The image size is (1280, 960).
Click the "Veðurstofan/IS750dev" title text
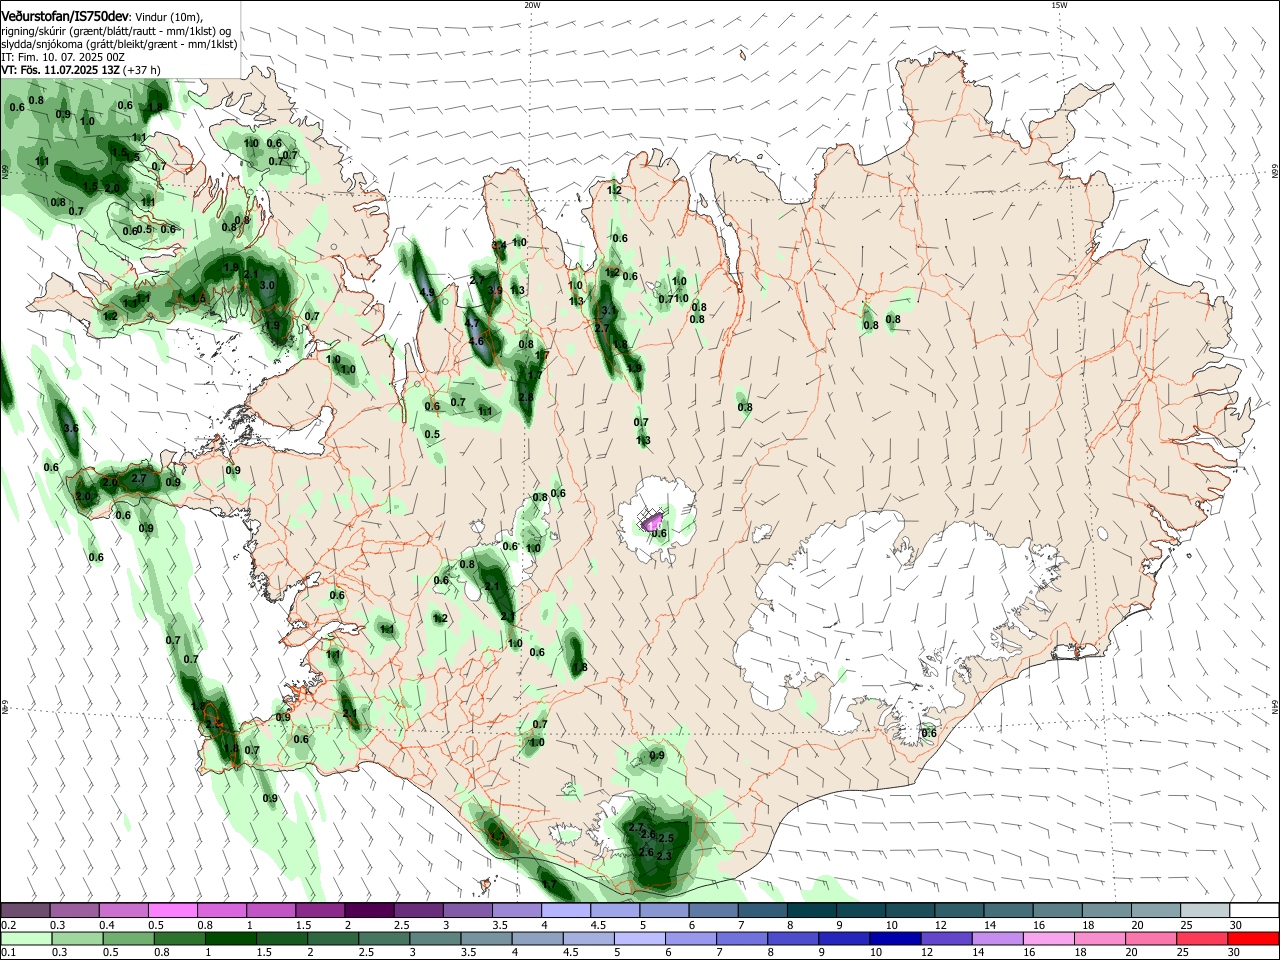point(65,15)
